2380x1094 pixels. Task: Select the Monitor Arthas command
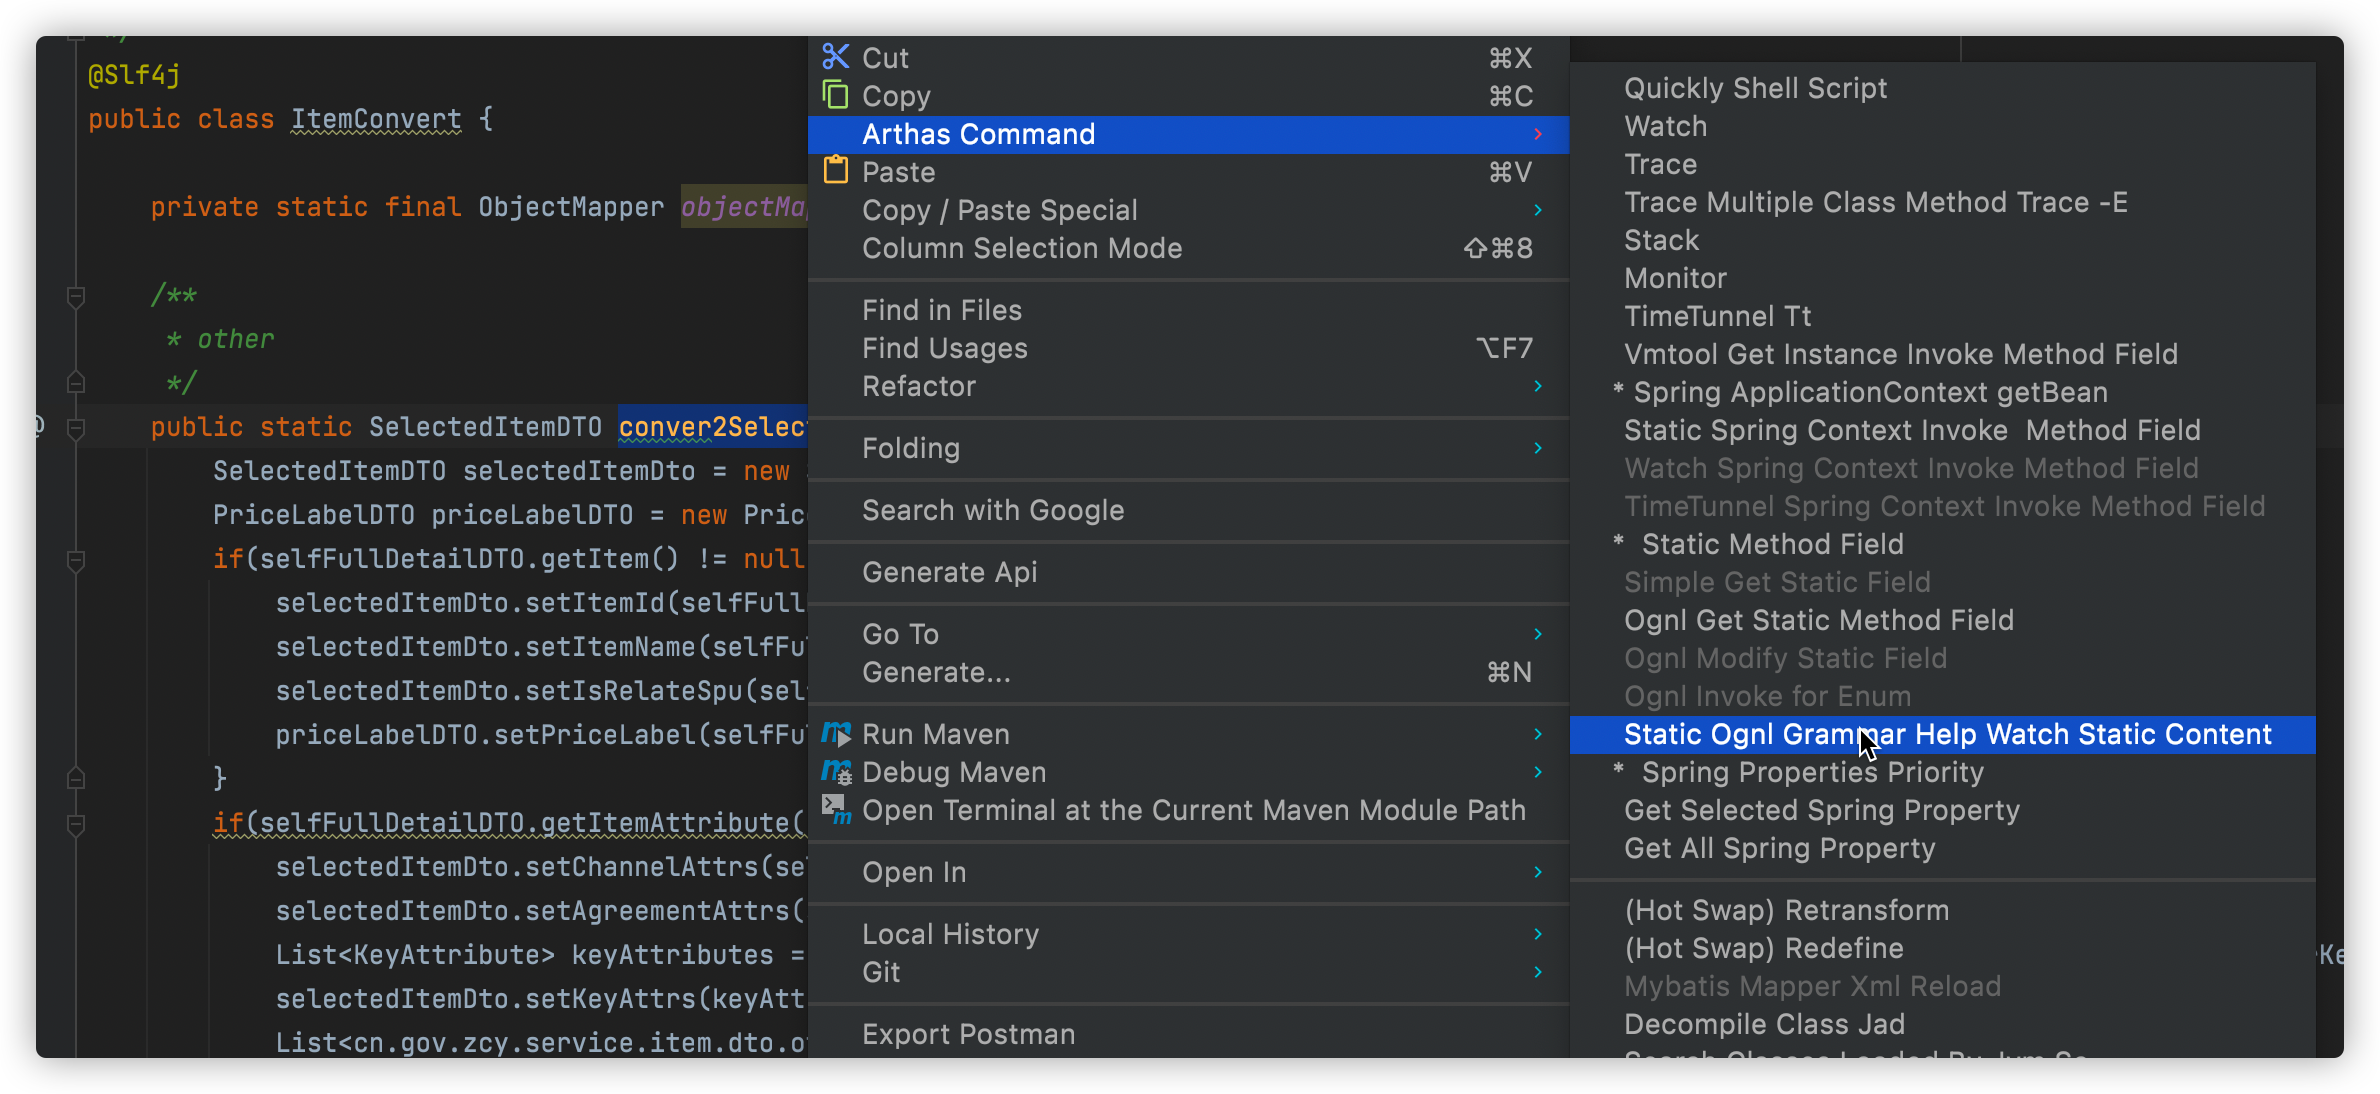(1943, 278)
